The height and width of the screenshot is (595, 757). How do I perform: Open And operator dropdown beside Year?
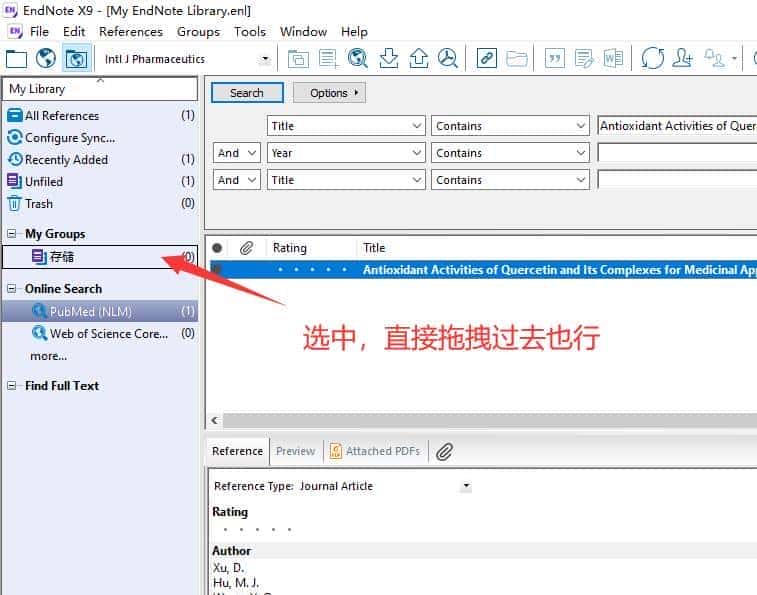pos(237,153)
